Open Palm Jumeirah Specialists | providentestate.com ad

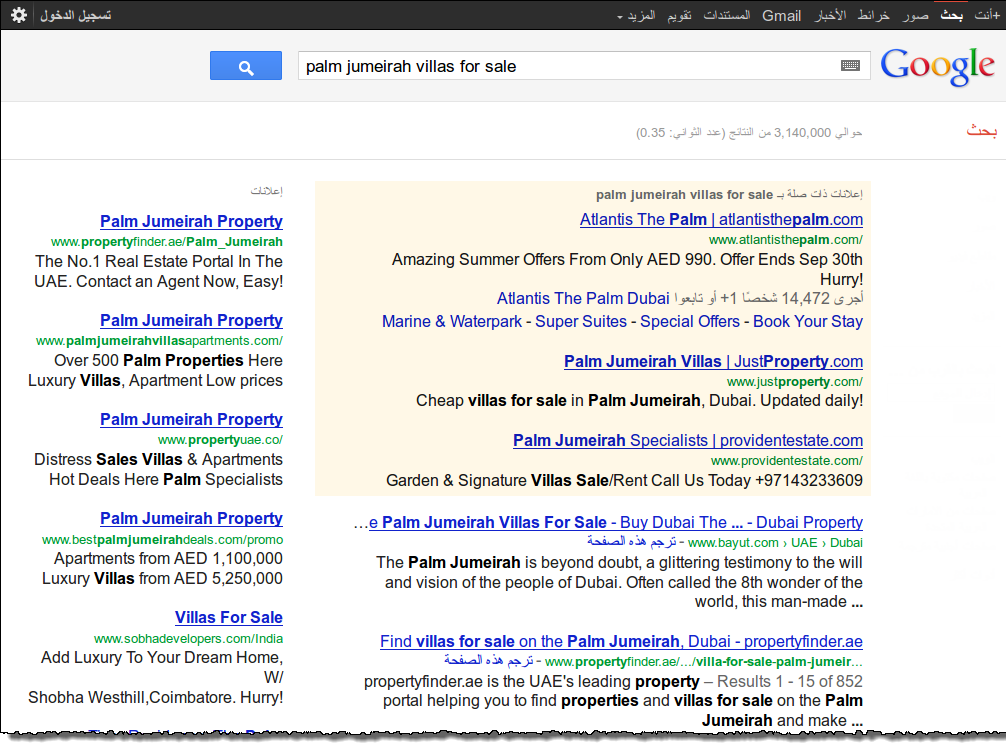pos(688,441)
